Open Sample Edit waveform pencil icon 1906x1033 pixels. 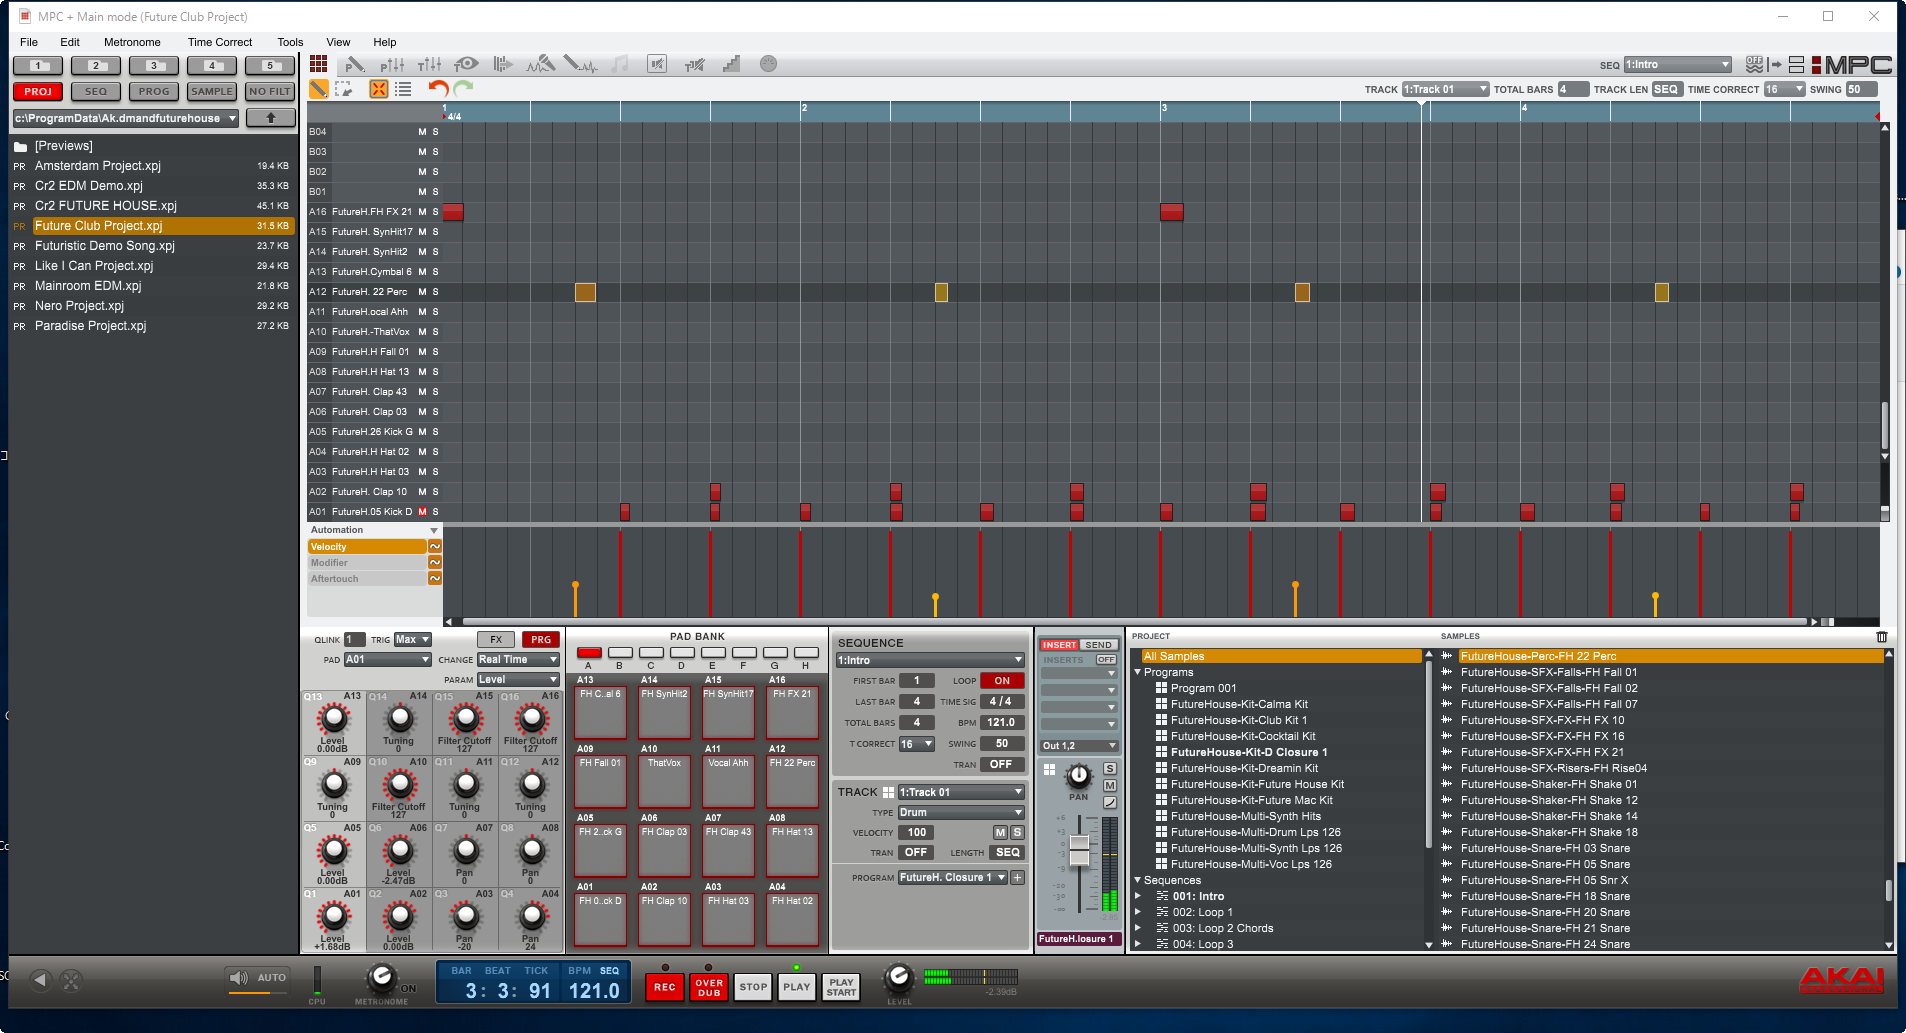[x=580, y=64]
